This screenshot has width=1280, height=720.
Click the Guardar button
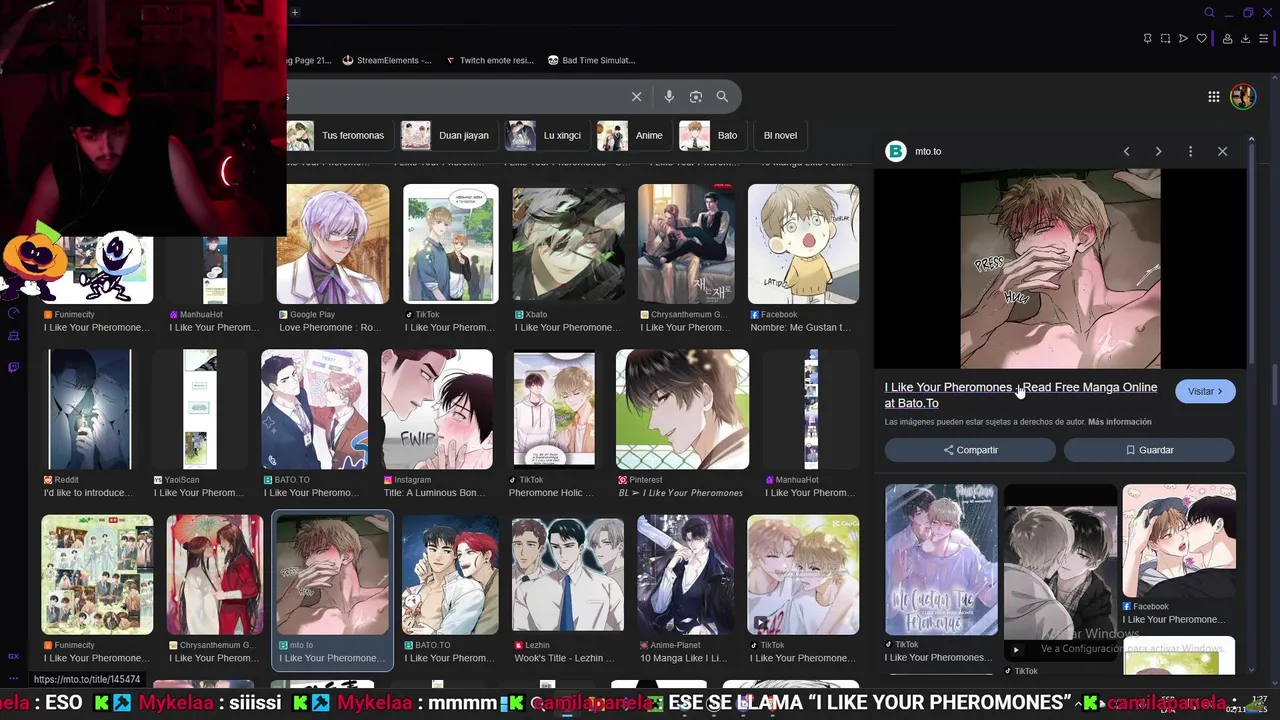(1149, 450)
